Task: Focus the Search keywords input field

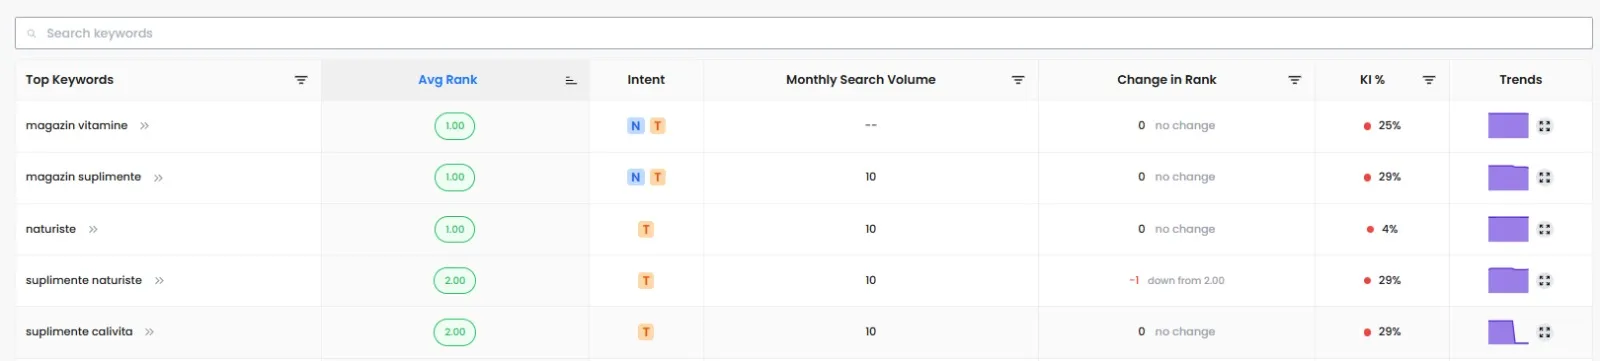Action: (x=803, y=33)
